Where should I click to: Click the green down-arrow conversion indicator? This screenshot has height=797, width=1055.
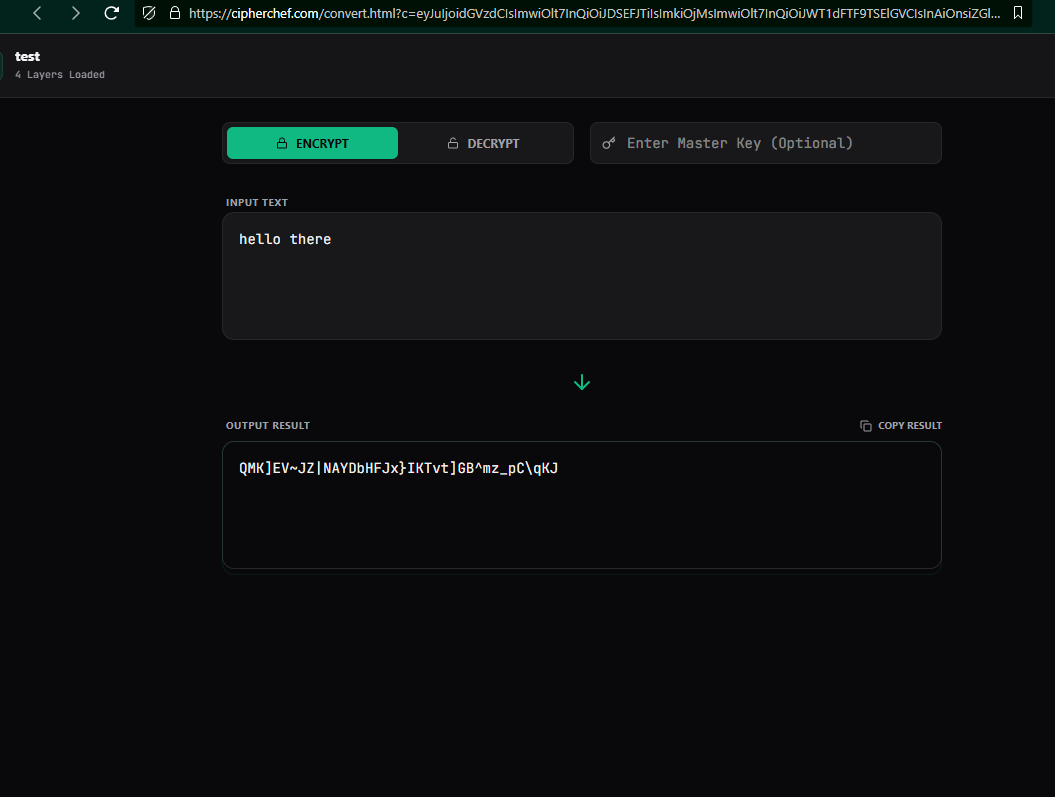(x=581, y=382)
